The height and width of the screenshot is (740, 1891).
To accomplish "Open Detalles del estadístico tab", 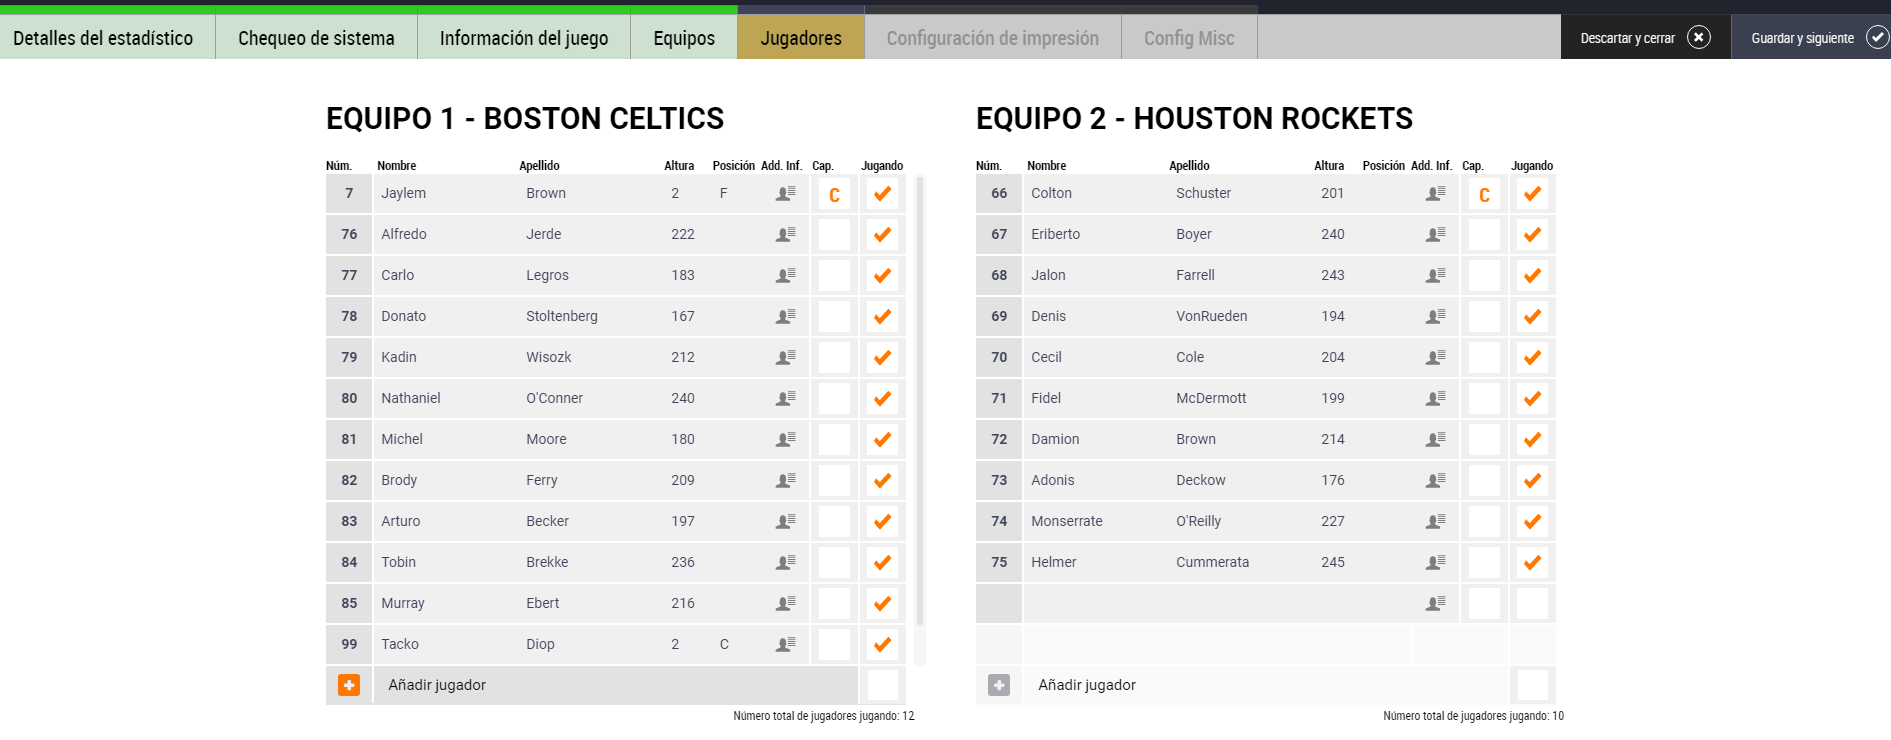I will tap(107, 38).
